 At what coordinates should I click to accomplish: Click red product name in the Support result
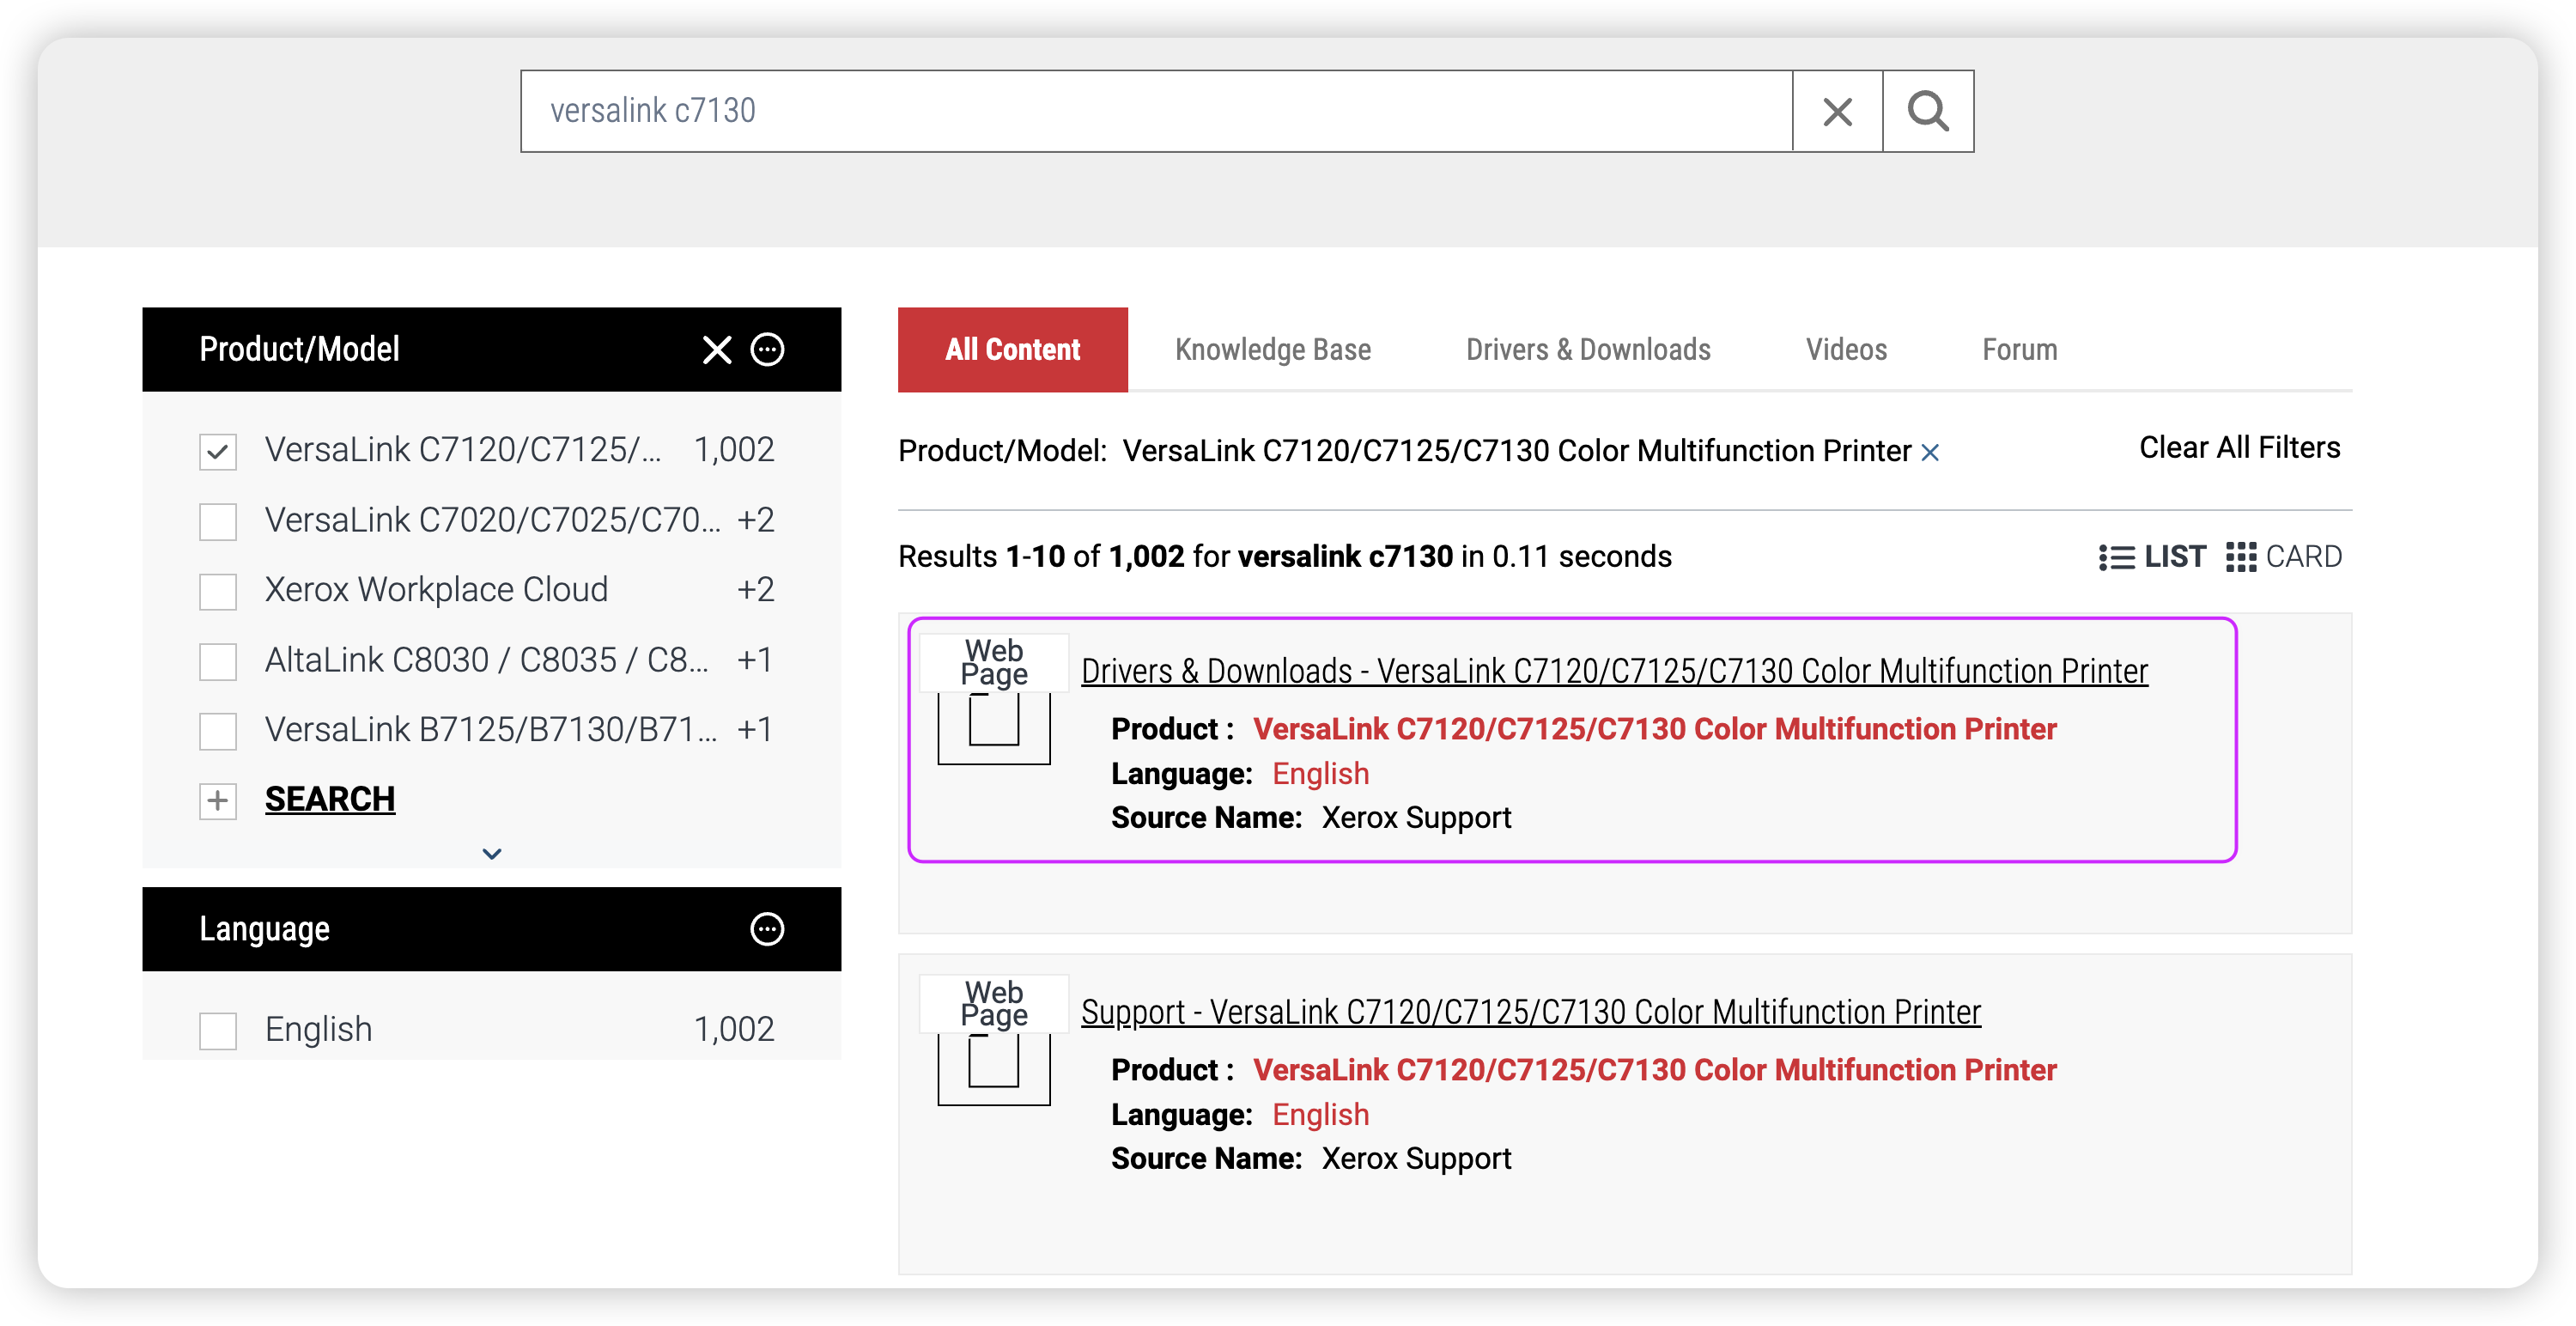point(1654,1070)
